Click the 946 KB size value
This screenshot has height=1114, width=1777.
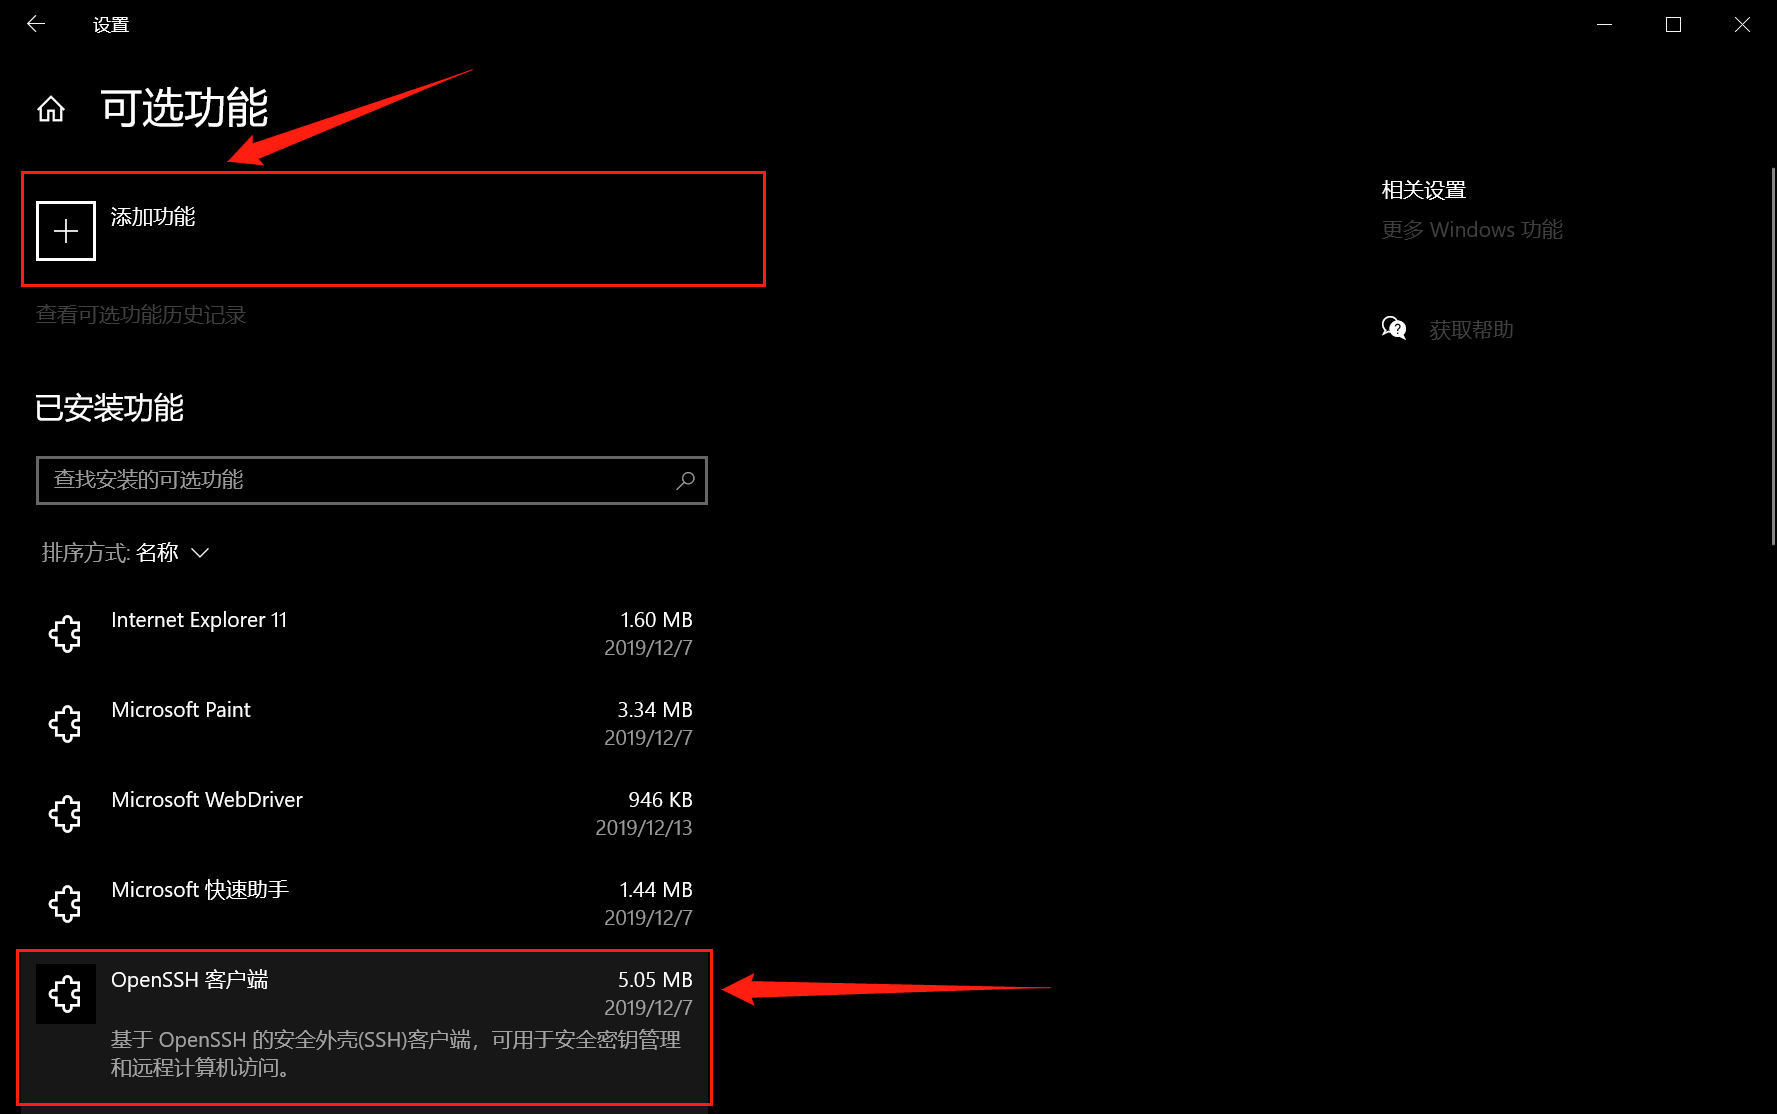(660, 800)
